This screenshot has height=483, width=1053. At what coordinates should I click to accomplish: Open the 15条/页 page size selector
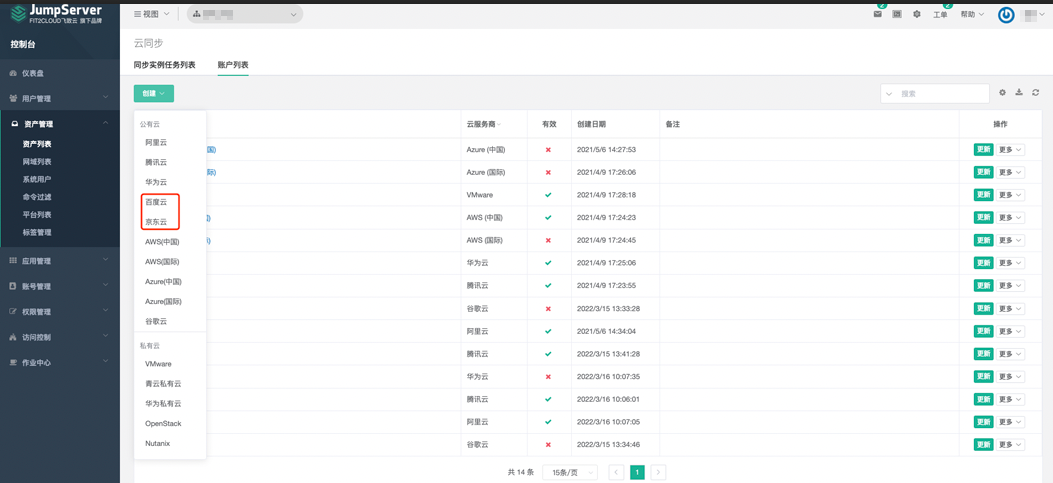(x=569, y=472)
